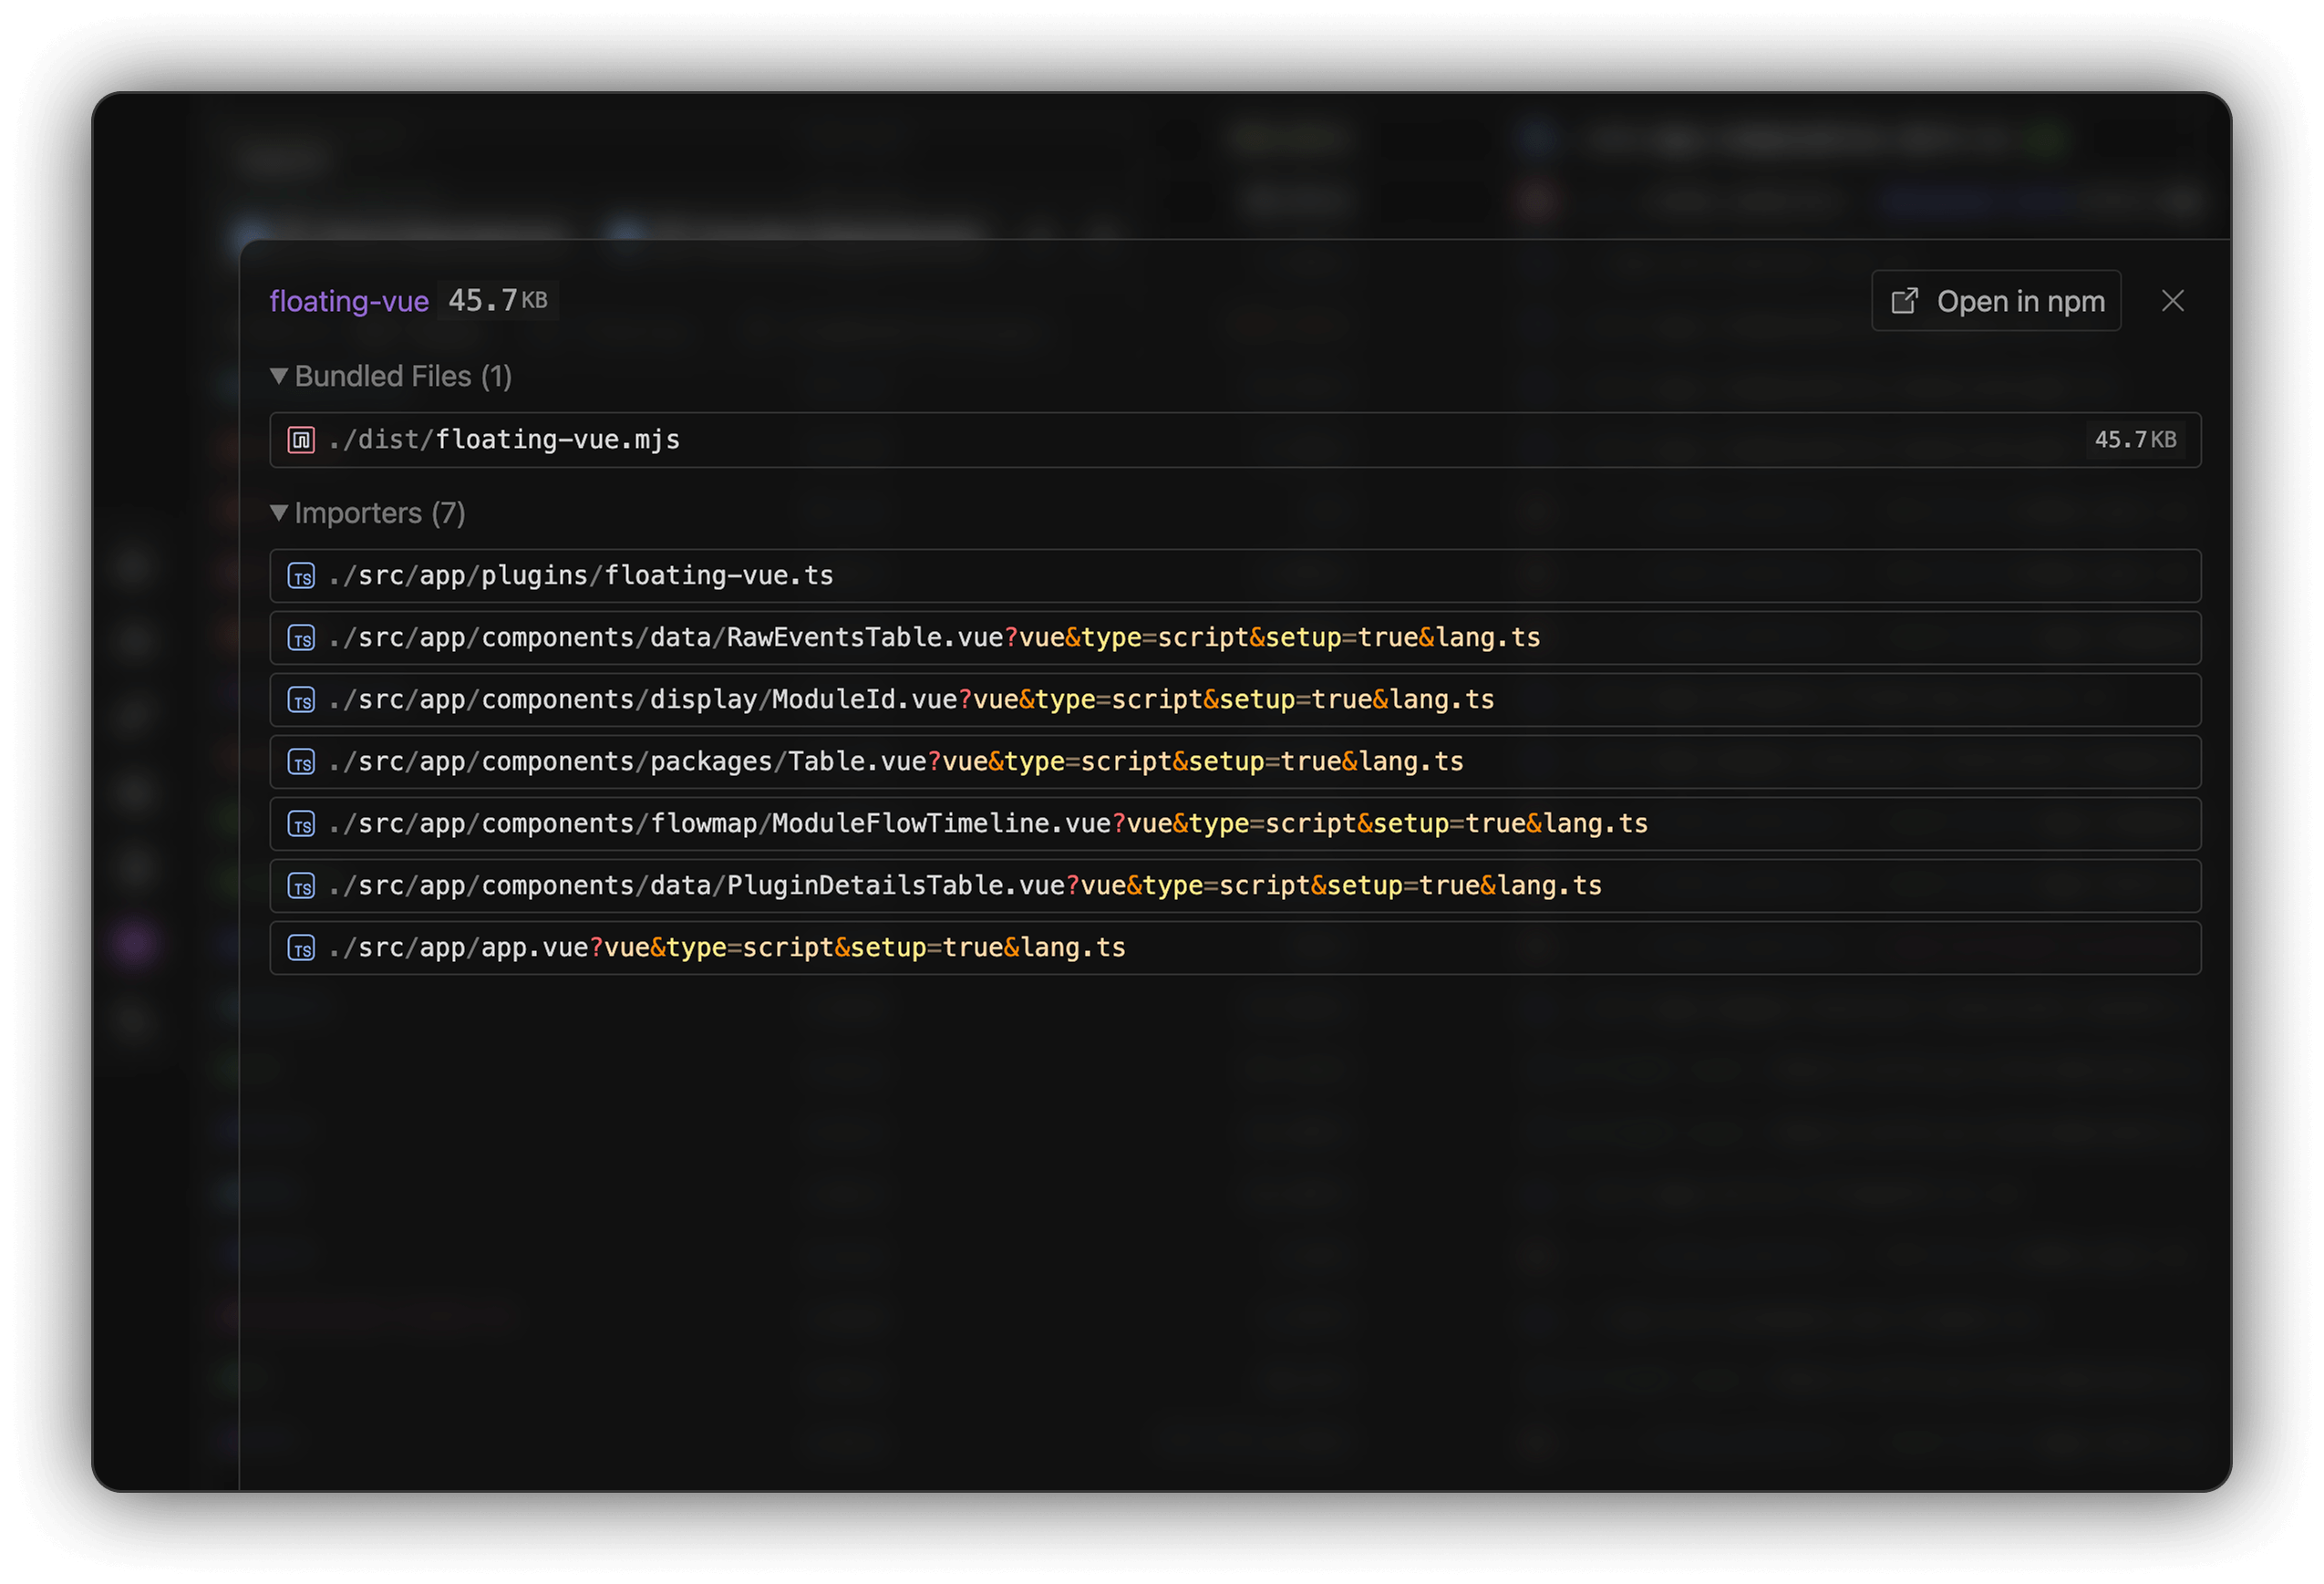Click the TS icon beside packages/Table.vue
Viewport: 2324px width, 1584px height.
coord(301,762)
